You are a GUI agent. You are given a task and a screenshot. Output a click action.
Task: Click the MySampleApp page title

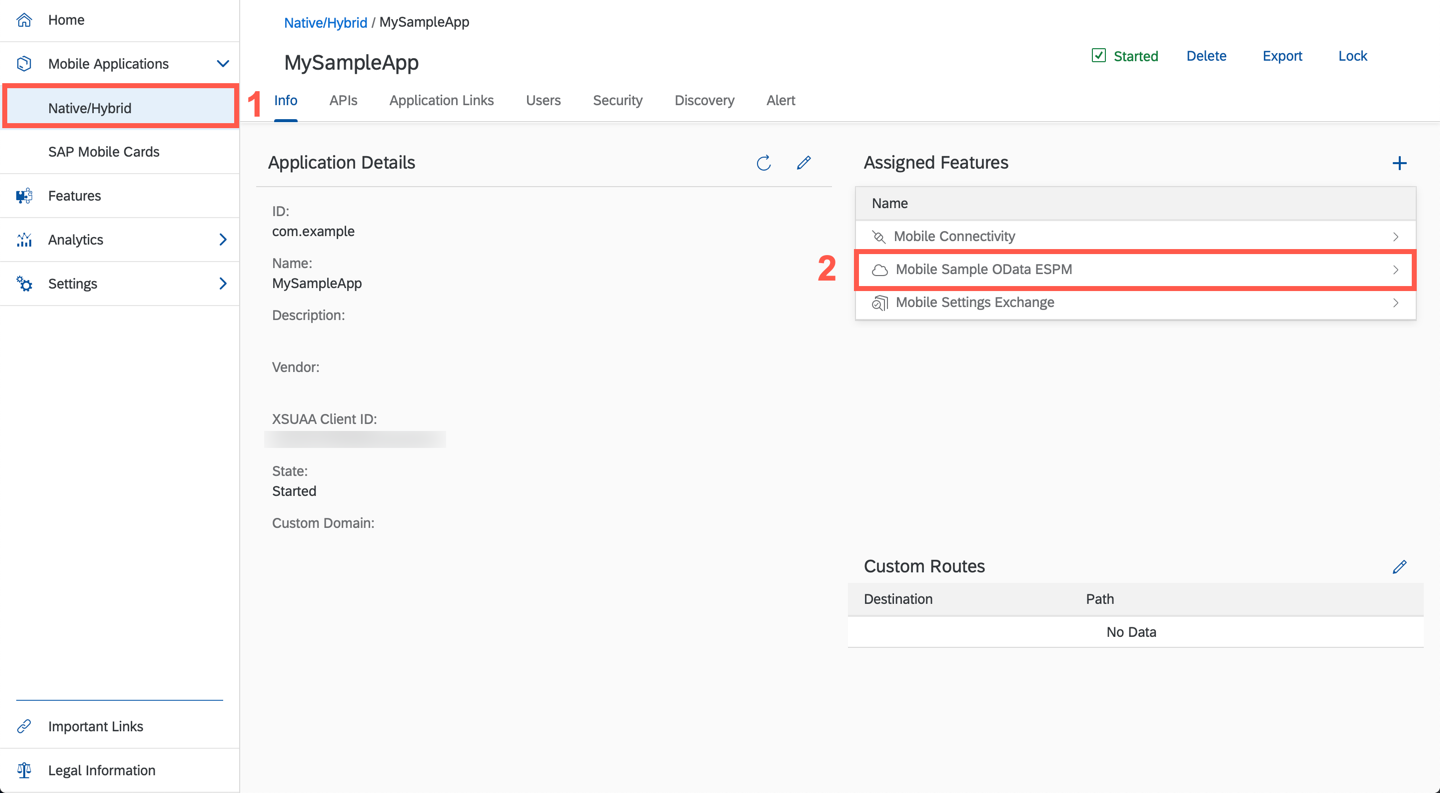(x=352, y=63)
